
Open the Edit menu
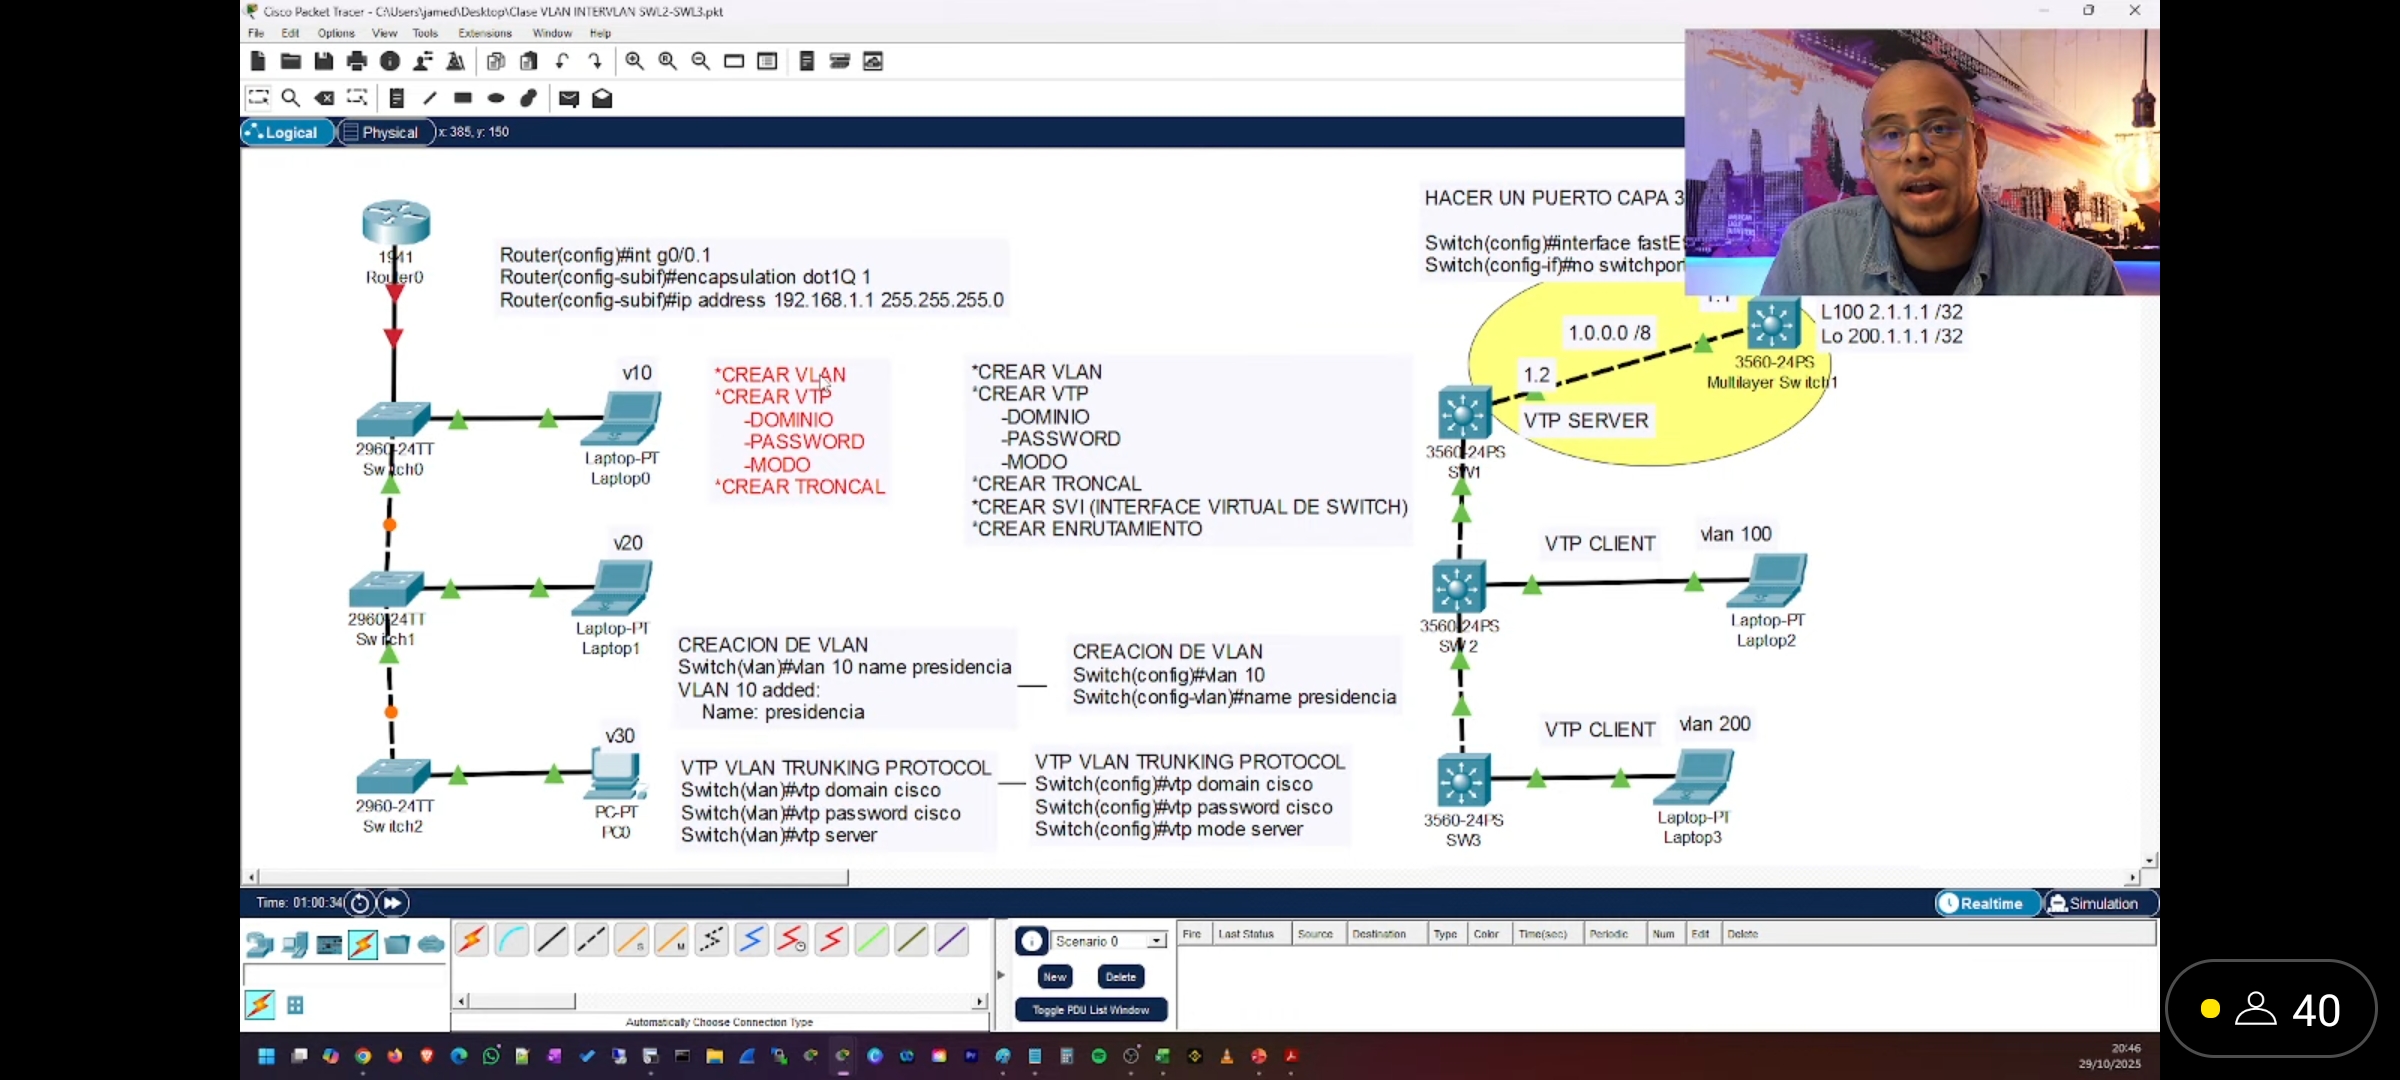tap(290, 33)
